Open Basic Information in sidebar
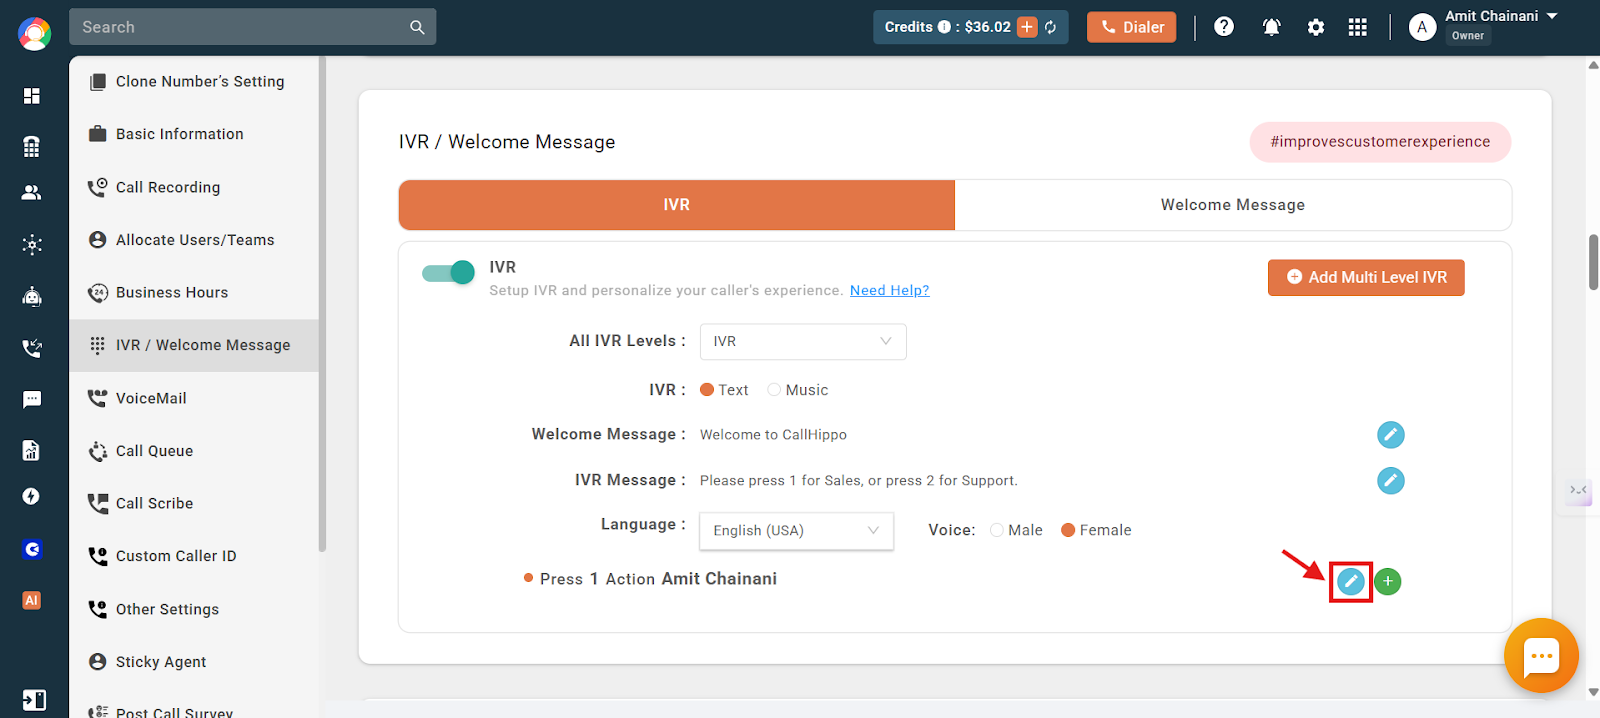The image size is (1600, 718). [x=194, y=134]
